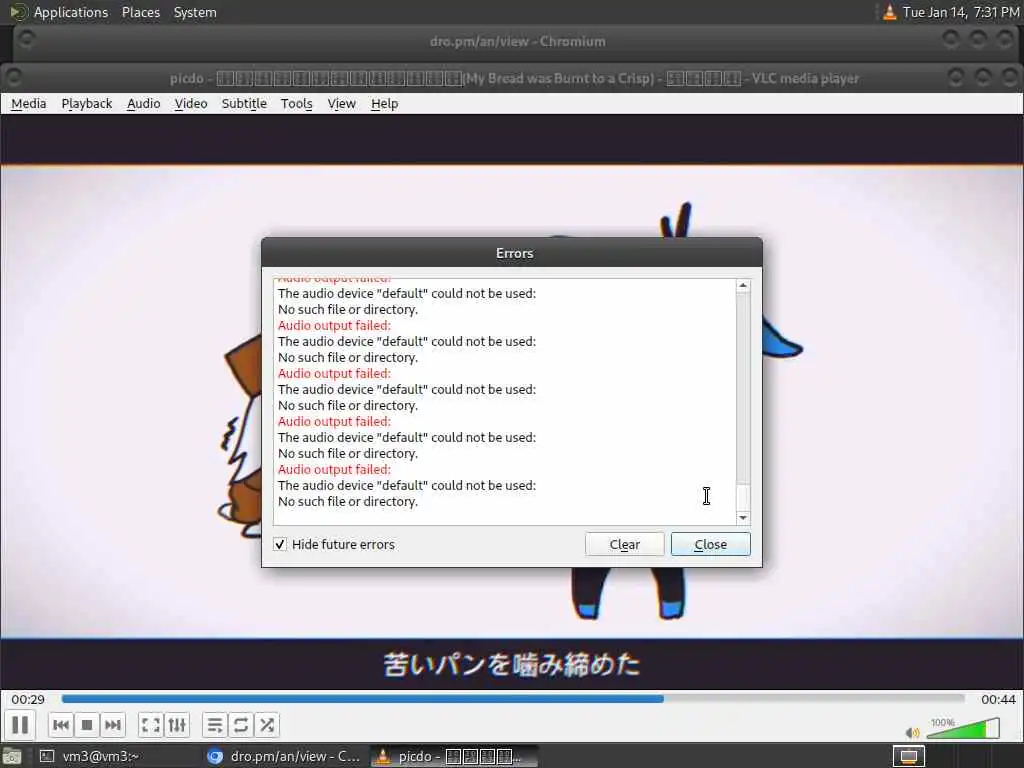Toggle the playlist view icon
The image size is (1024, 768).
(x=215, y=725)
